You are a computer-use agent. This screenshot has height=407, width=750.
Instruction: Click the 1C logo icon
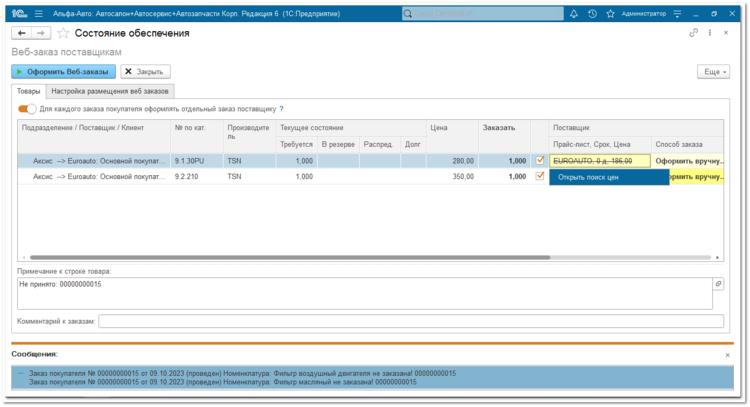point(19,14)
